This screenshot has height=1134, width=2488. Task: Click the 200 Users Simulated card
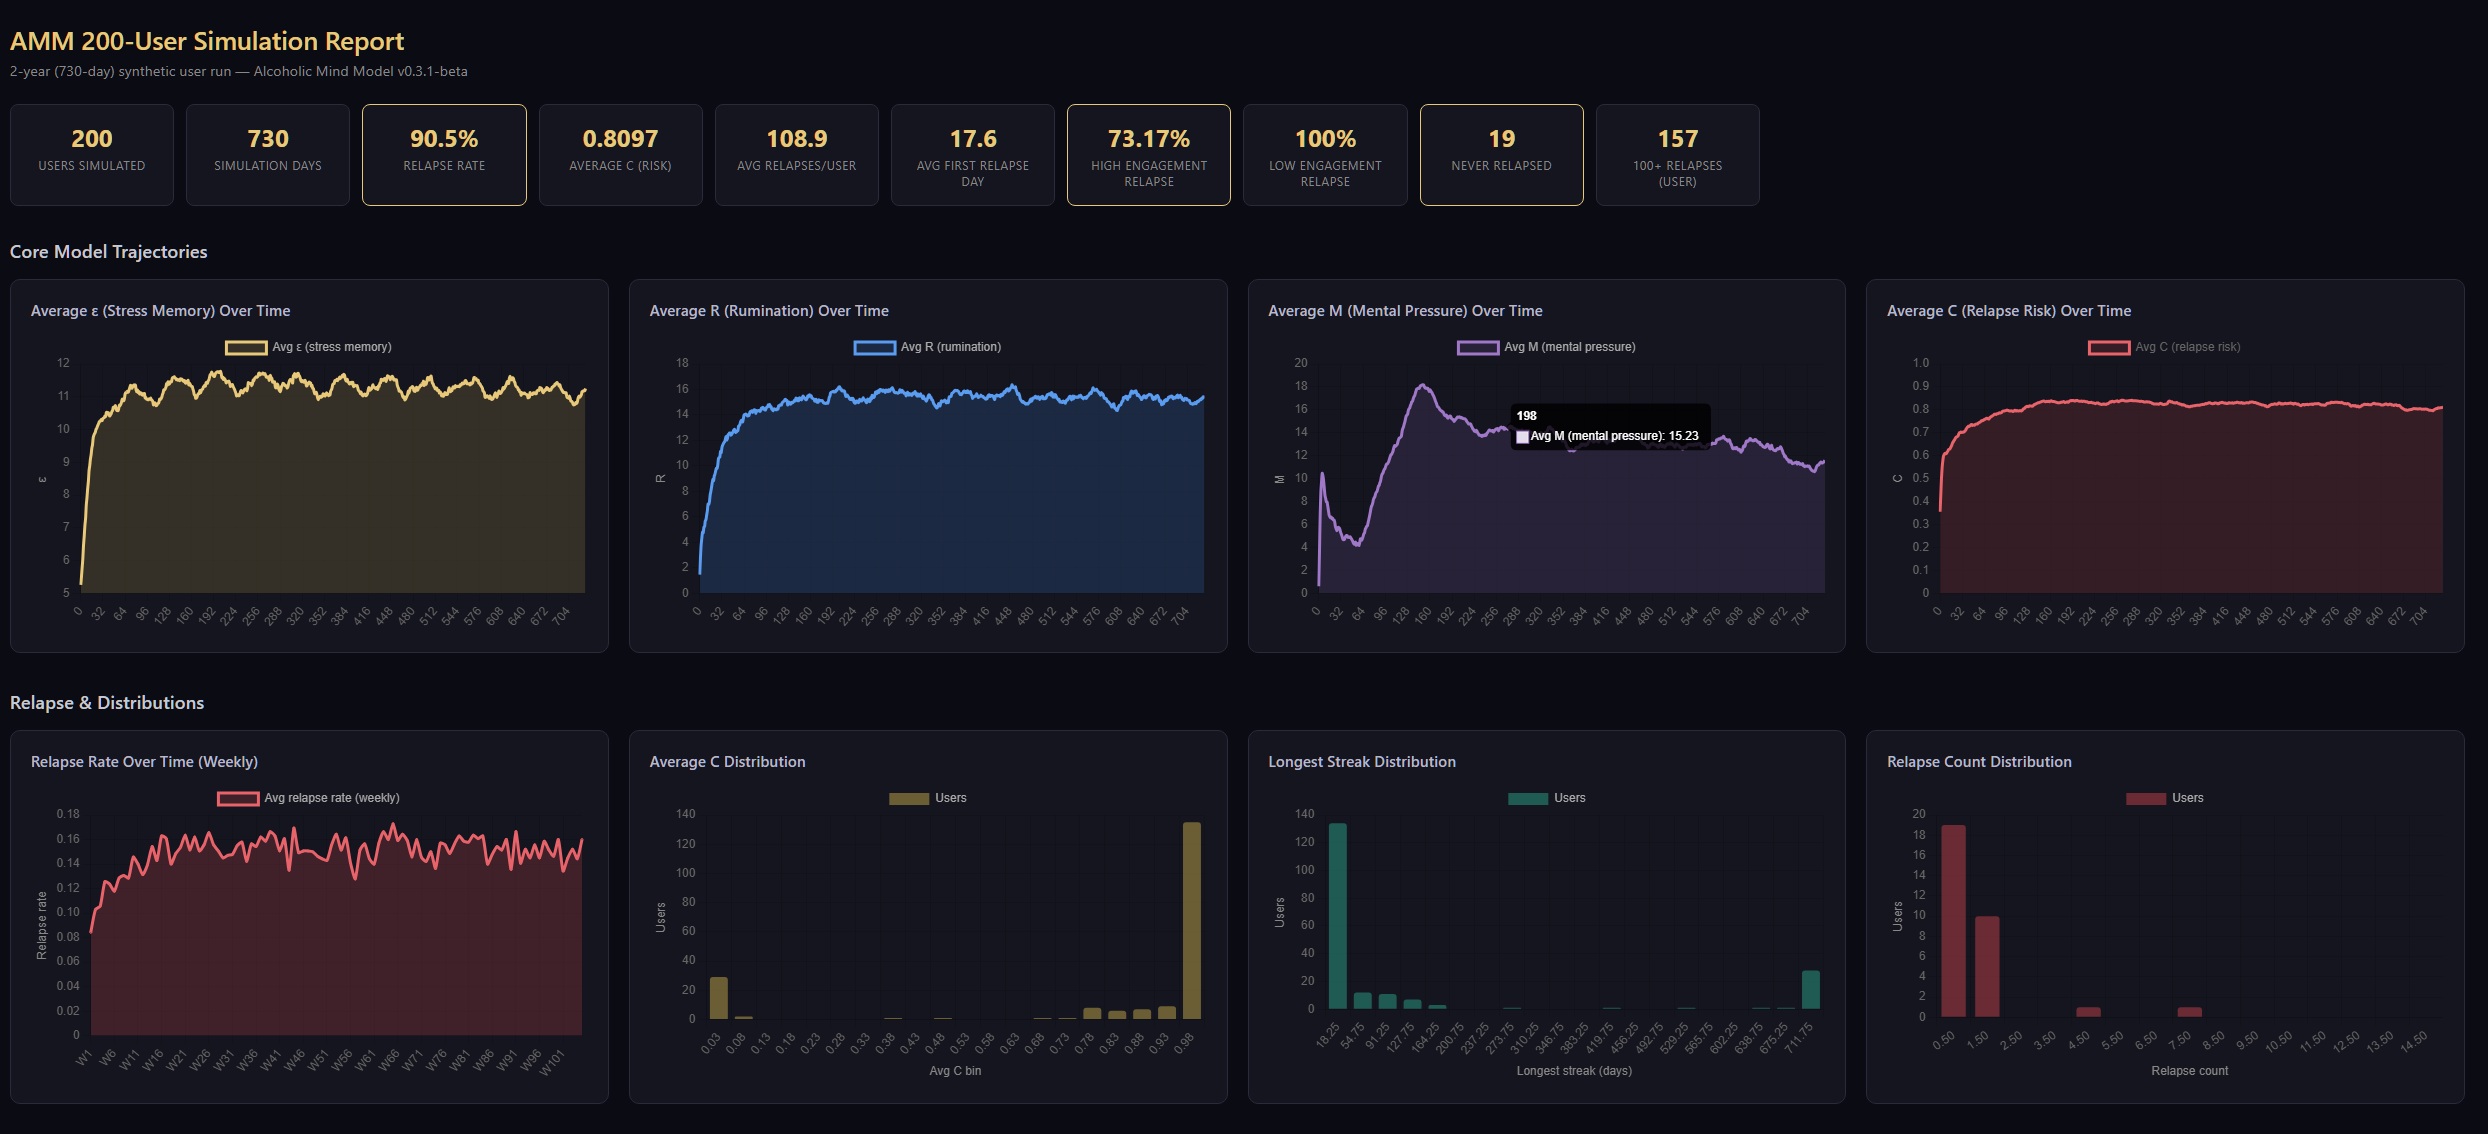pos(92,155)
